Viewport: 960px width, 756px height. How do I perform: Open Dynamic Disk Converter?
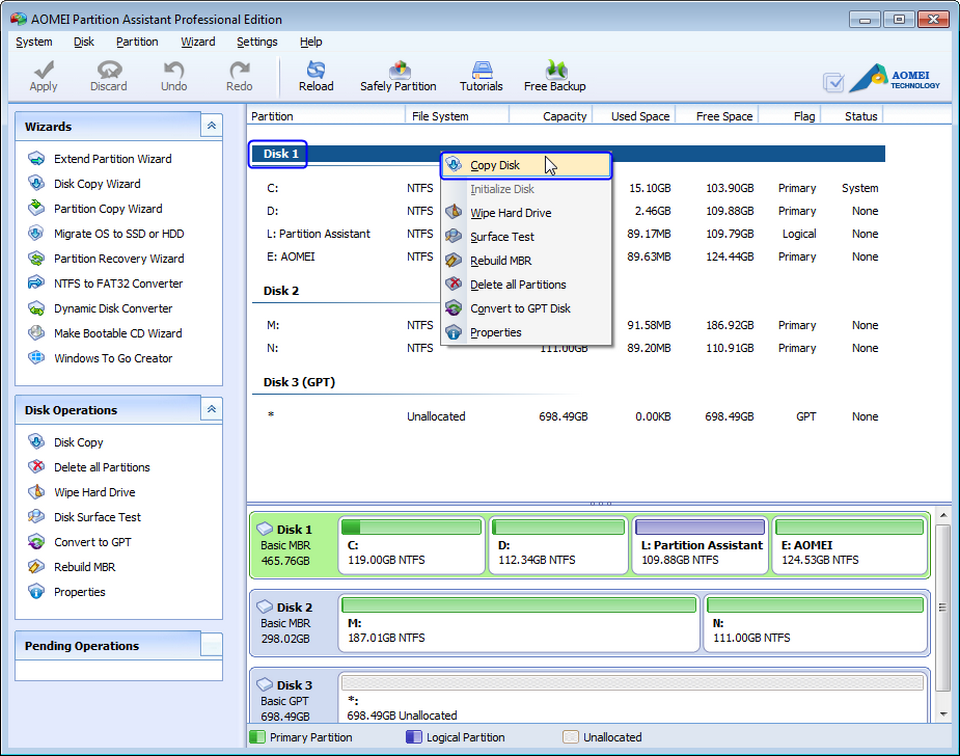pos(100,309)
